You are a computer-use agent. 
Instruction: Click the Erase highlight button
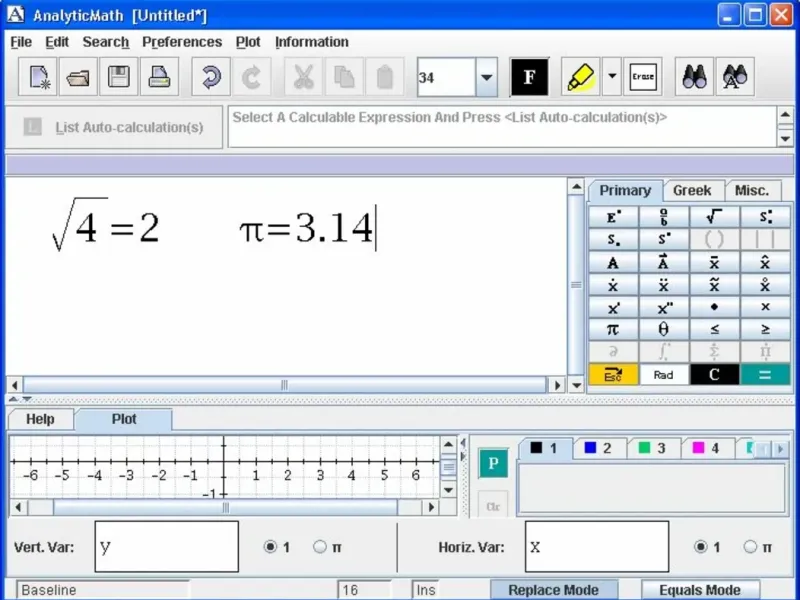pyautogui.click(x=643, y=77)
